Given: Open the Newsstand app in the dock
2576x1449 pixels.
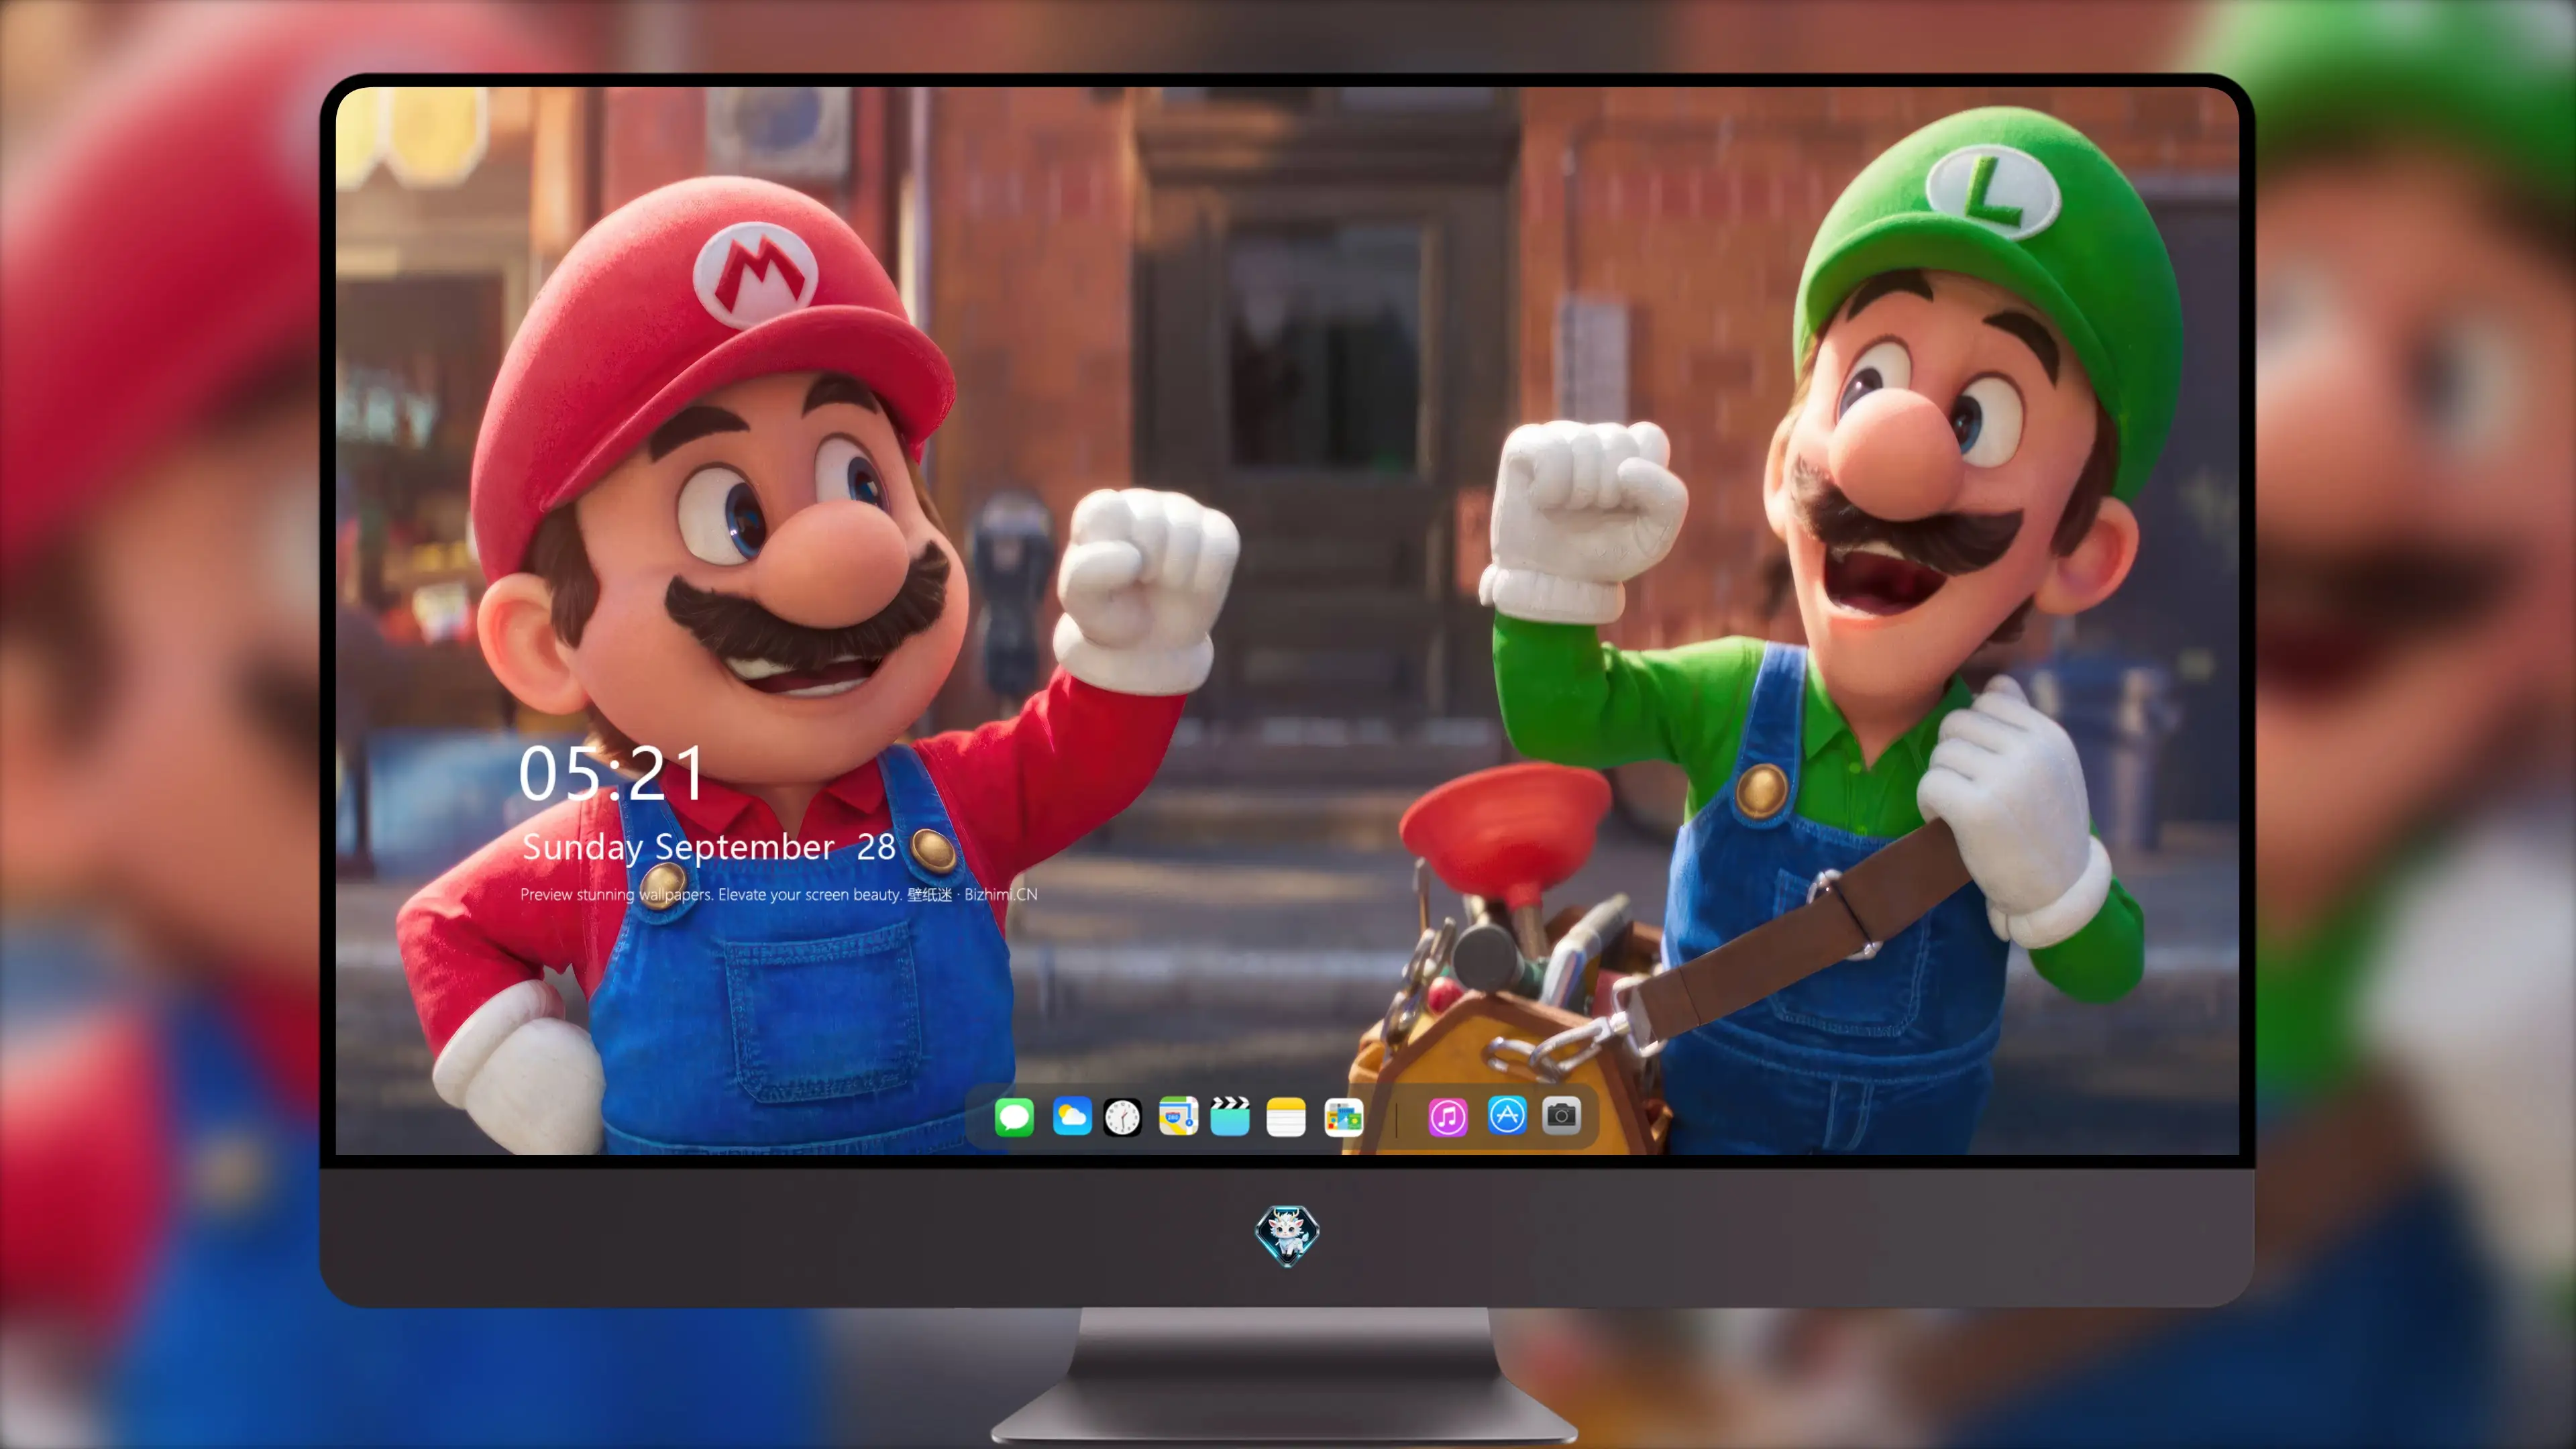Looking at the screenshot, I should [x=1343, y=1117].
